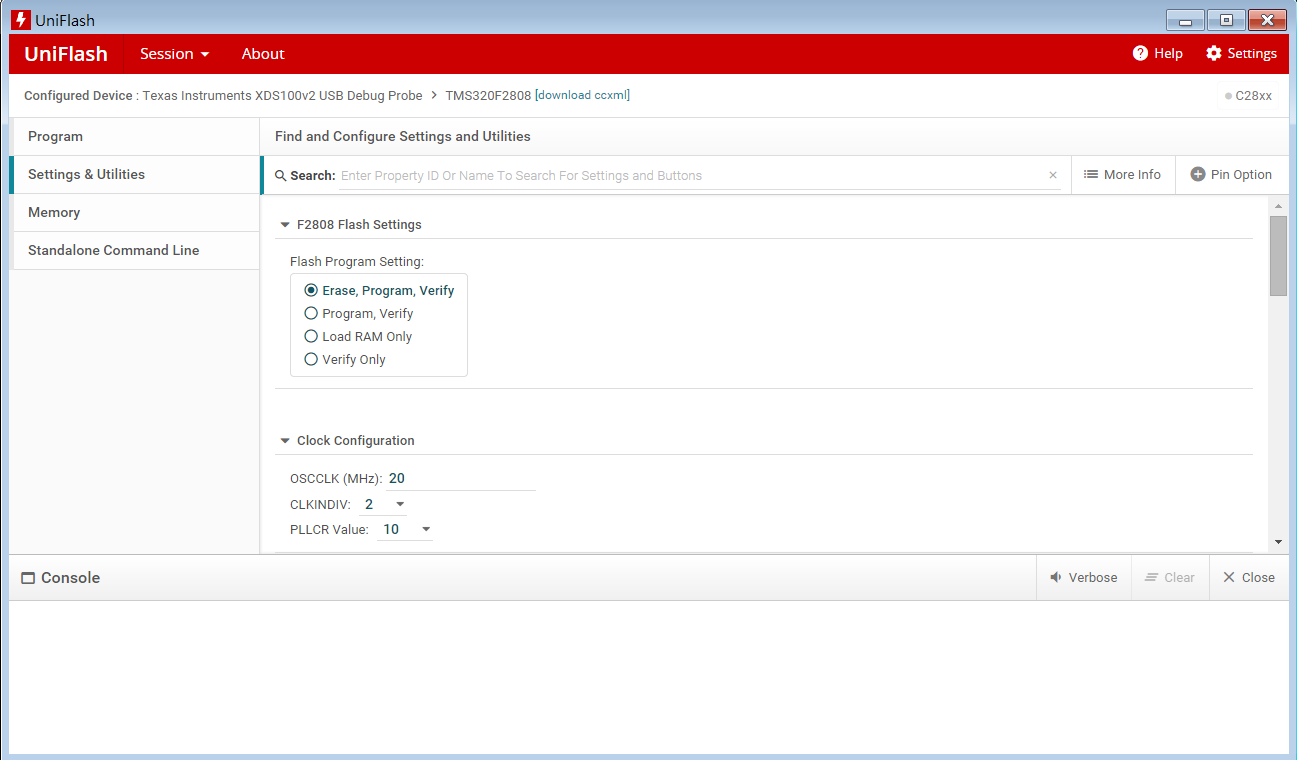The image size is (1297, 760).
Task: Collapse the F2808 Flash Settings section
Action: [x=285, y=225]
